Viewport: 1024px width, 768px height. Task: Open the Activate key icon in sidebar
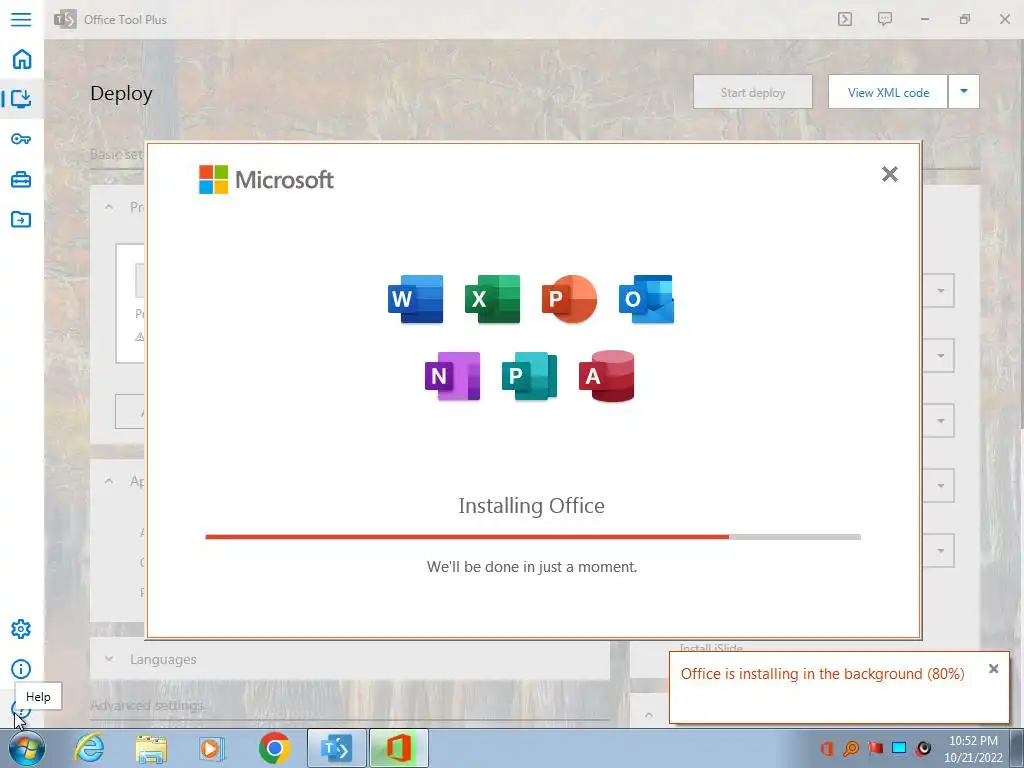(21, 138)
